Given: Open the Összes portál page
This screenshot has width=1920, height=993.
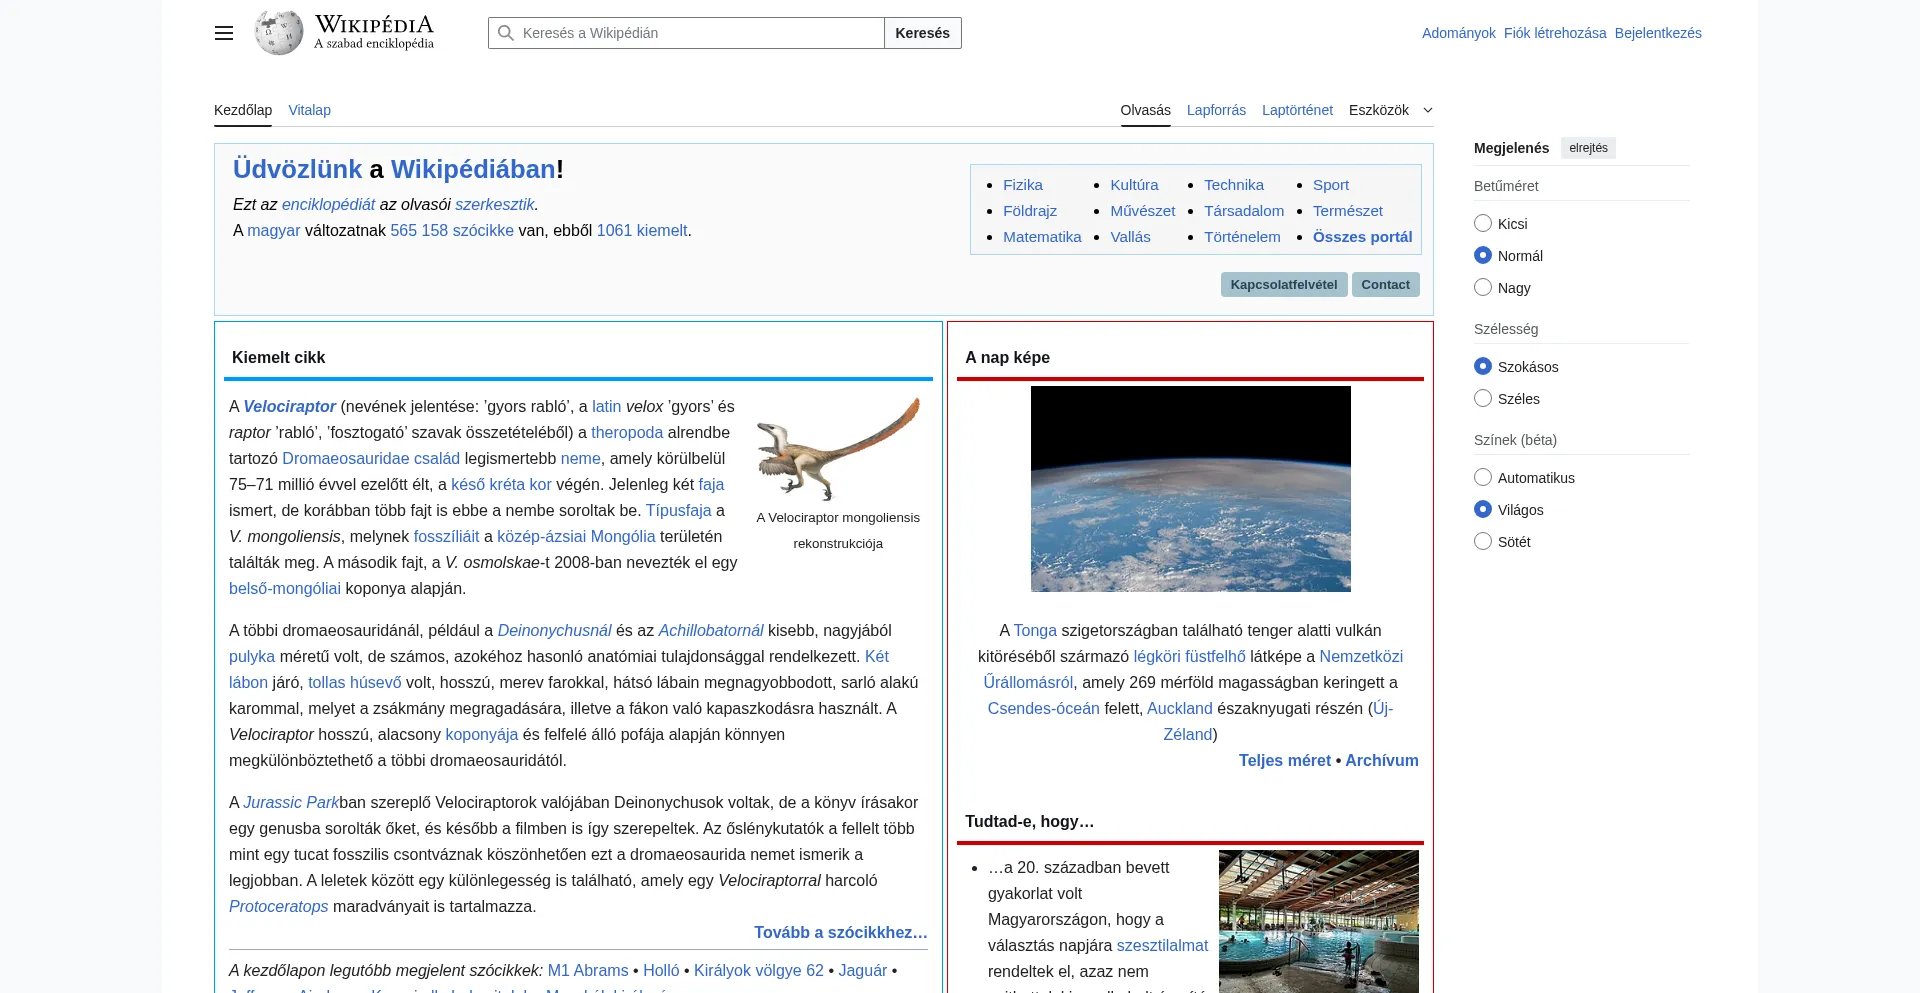Looking at the screenshot, I should point(1362,237).
